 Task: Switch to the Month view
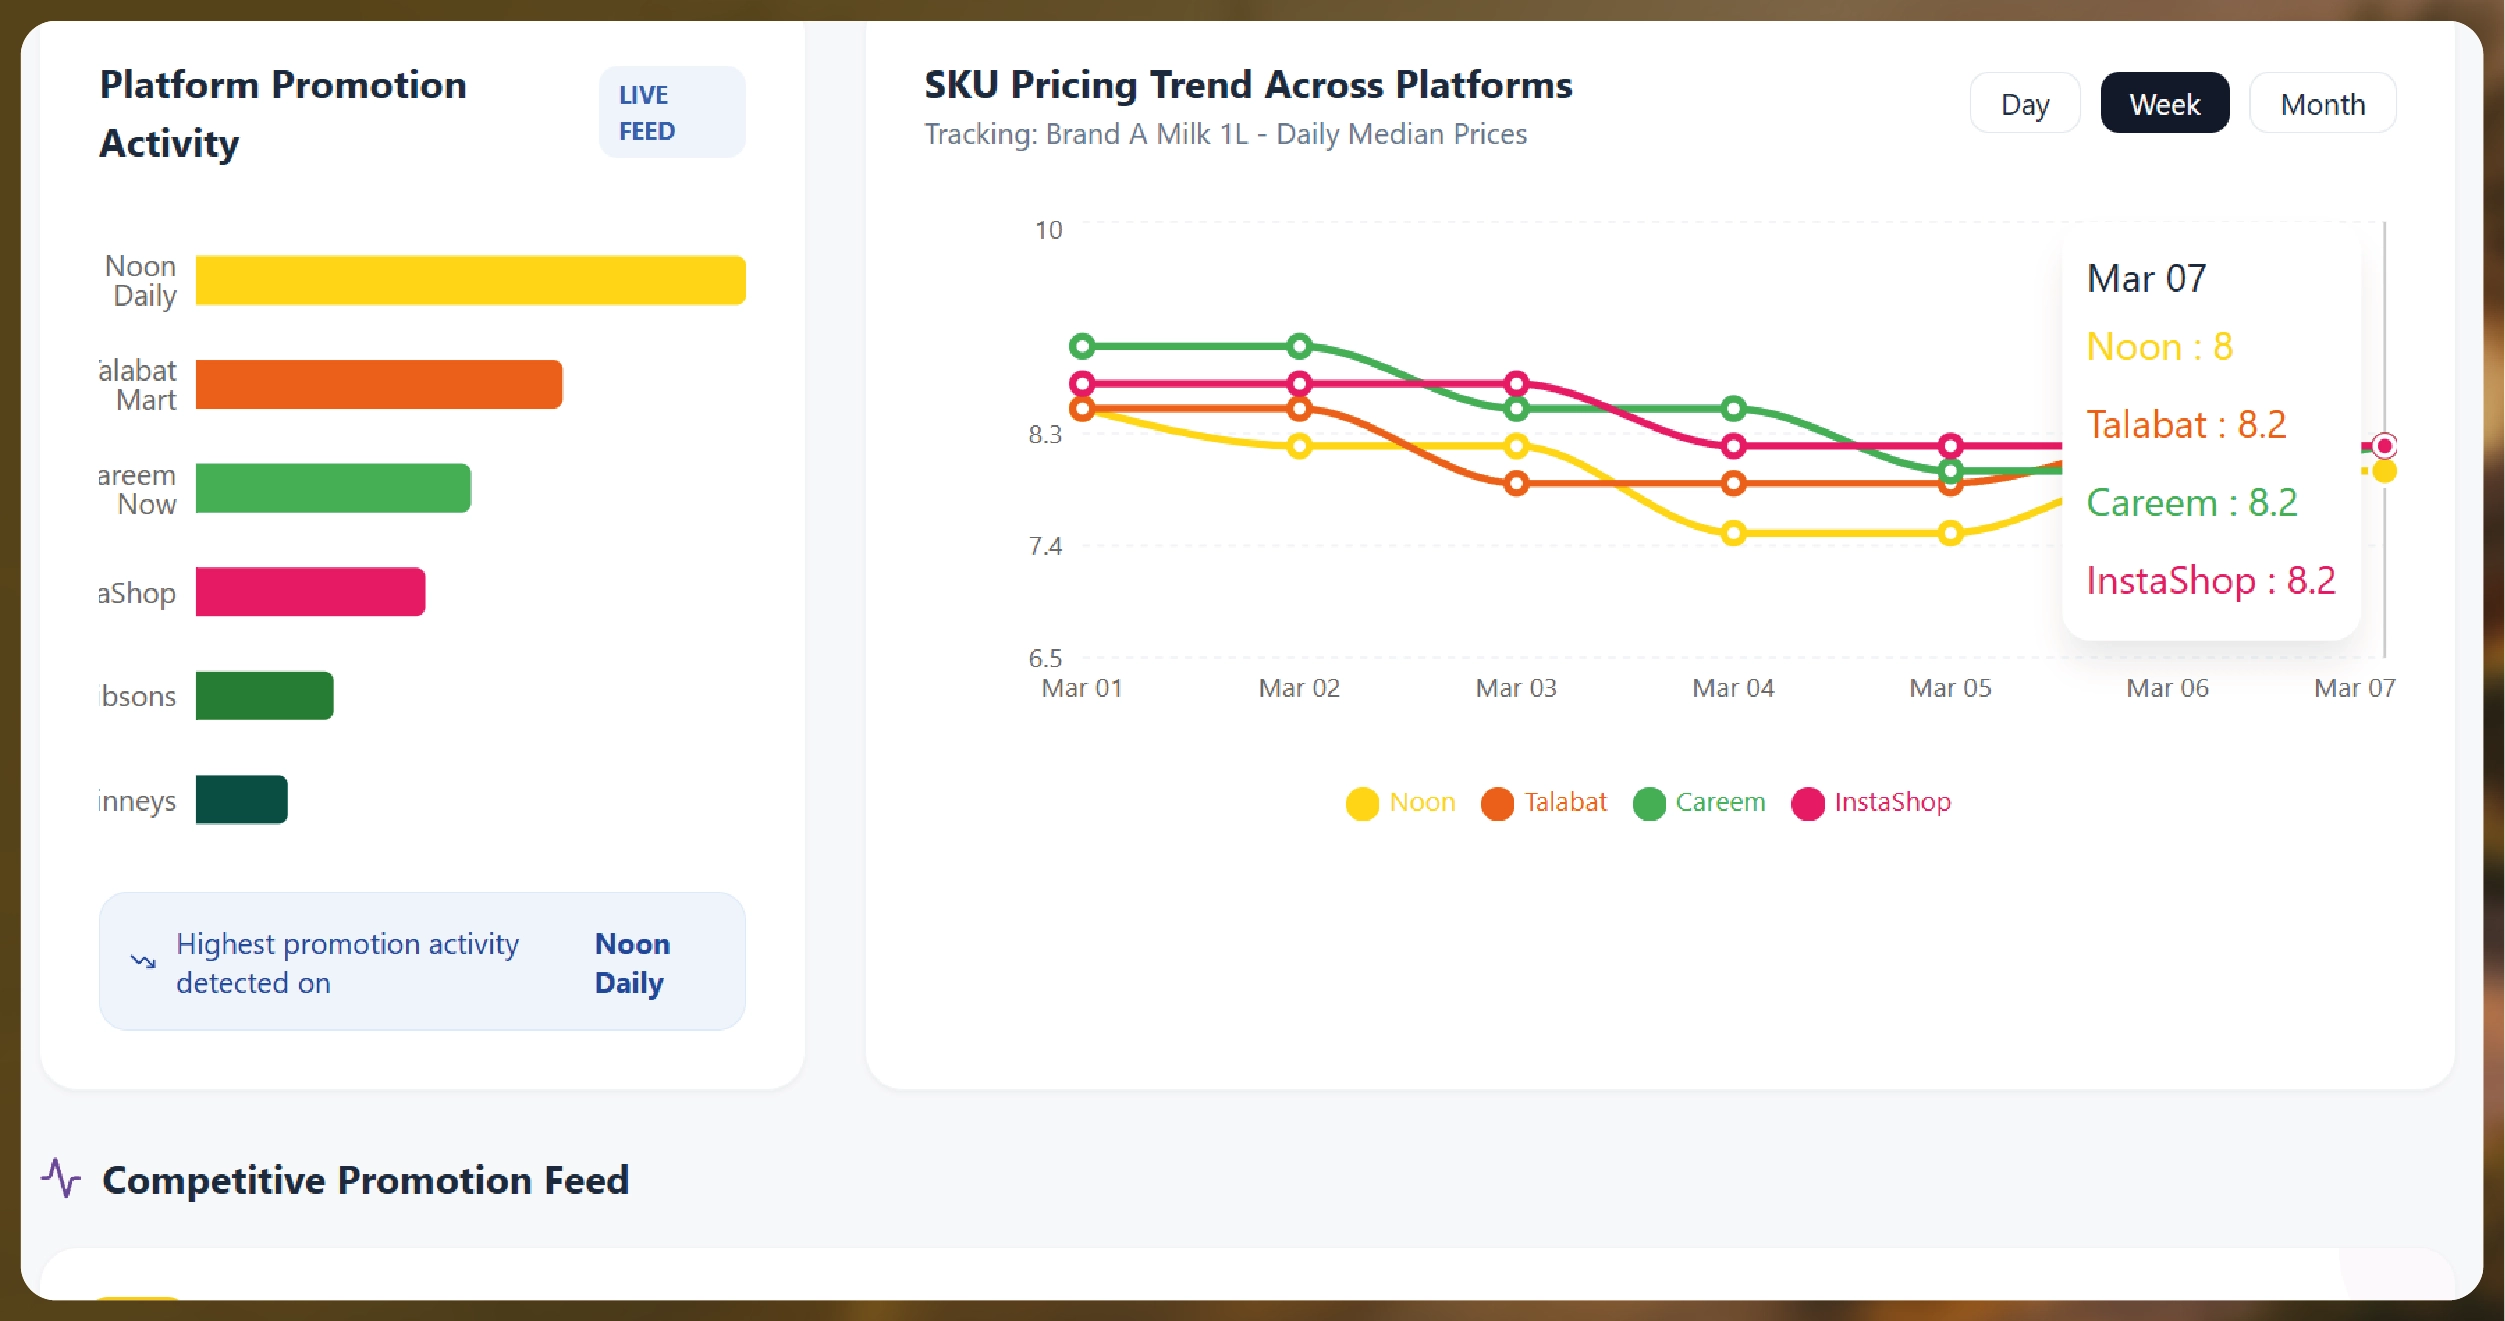click(x=2322, y=103)
